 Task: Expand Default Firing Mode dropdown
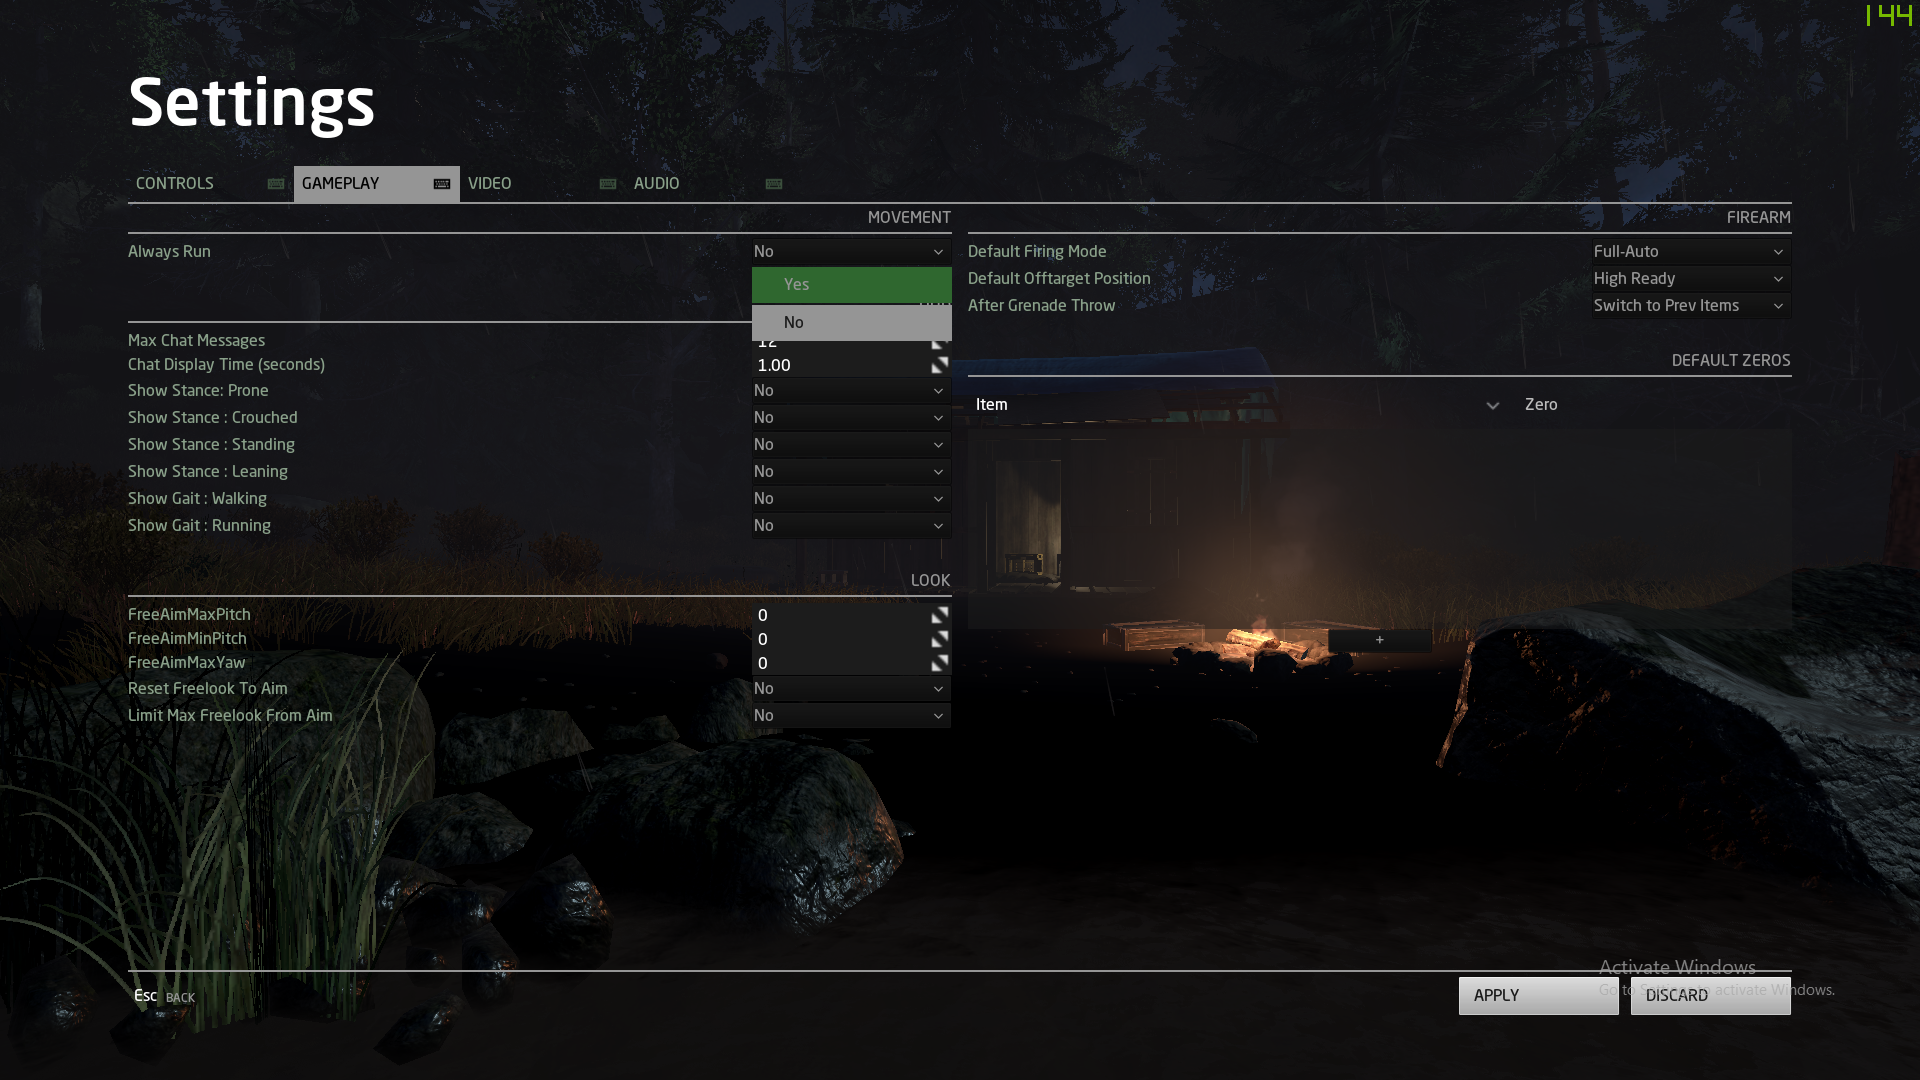point(1690,252)
